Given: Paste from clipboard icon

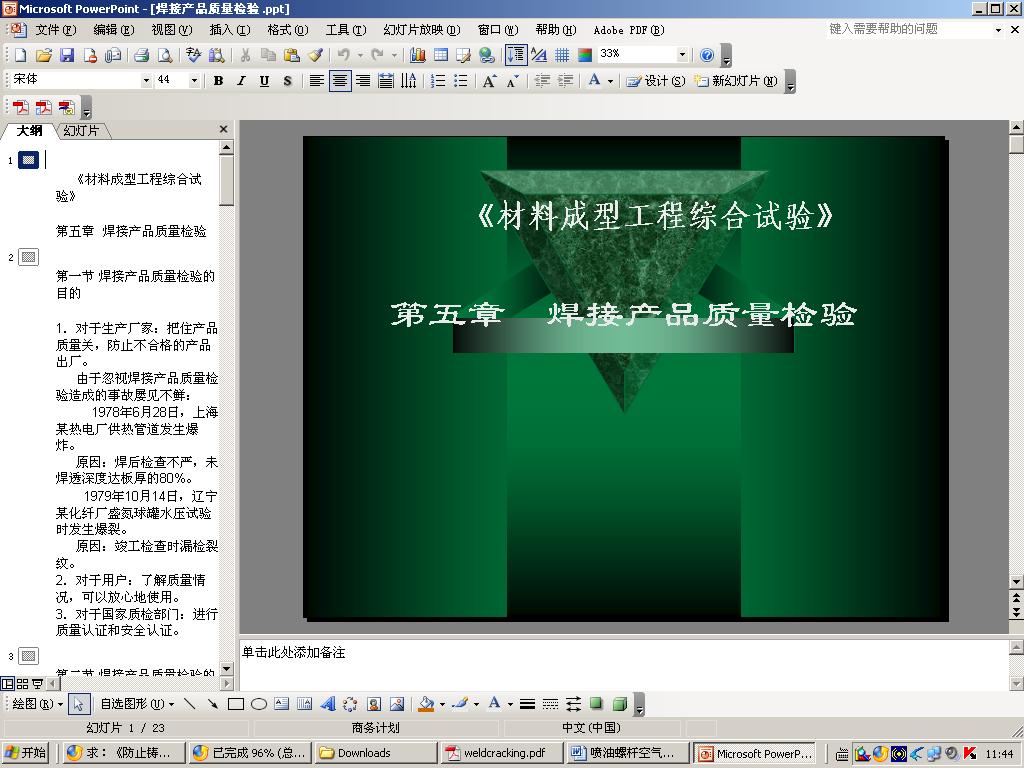Looking at the screenshot, I should pos(292,56).
